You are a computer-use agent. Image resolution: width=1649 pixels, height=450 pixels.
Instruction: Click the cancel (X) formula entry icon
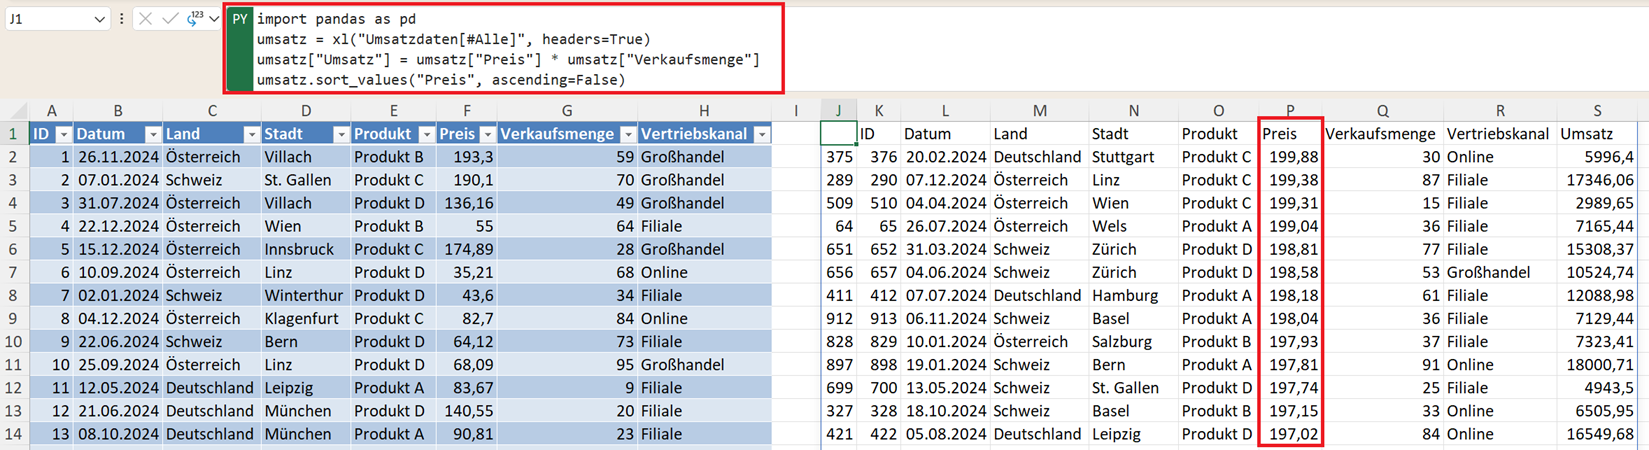click(x=146, y=19)
